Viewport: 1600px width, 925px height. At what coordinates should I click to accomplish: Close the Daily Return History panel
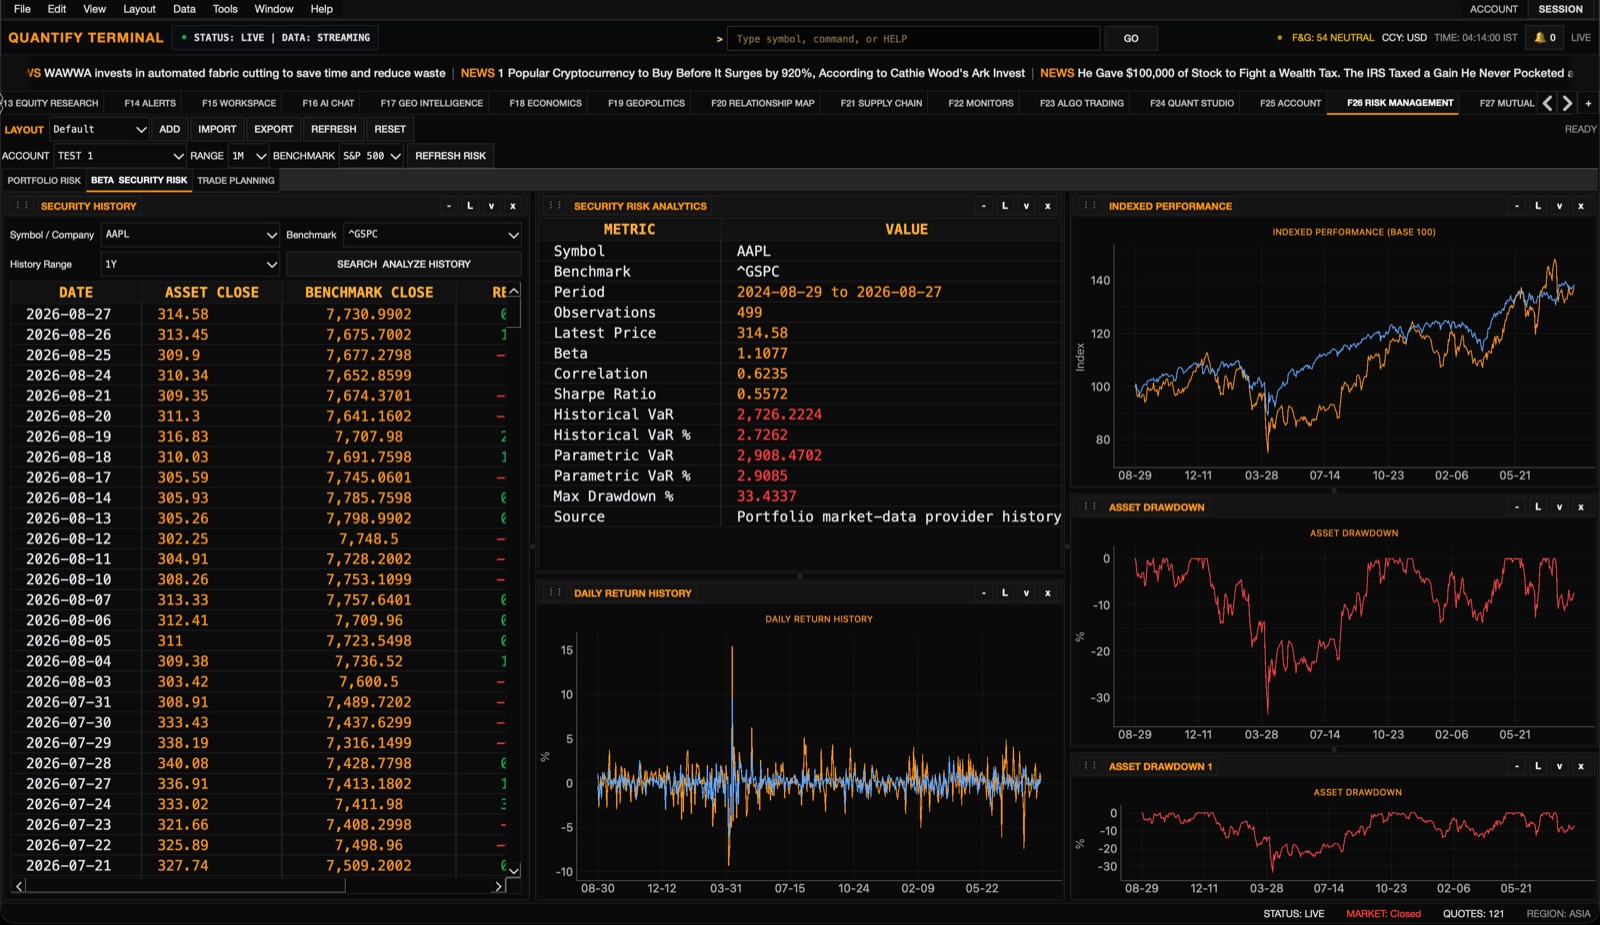pyautogui.click(x=1048, y=593)
